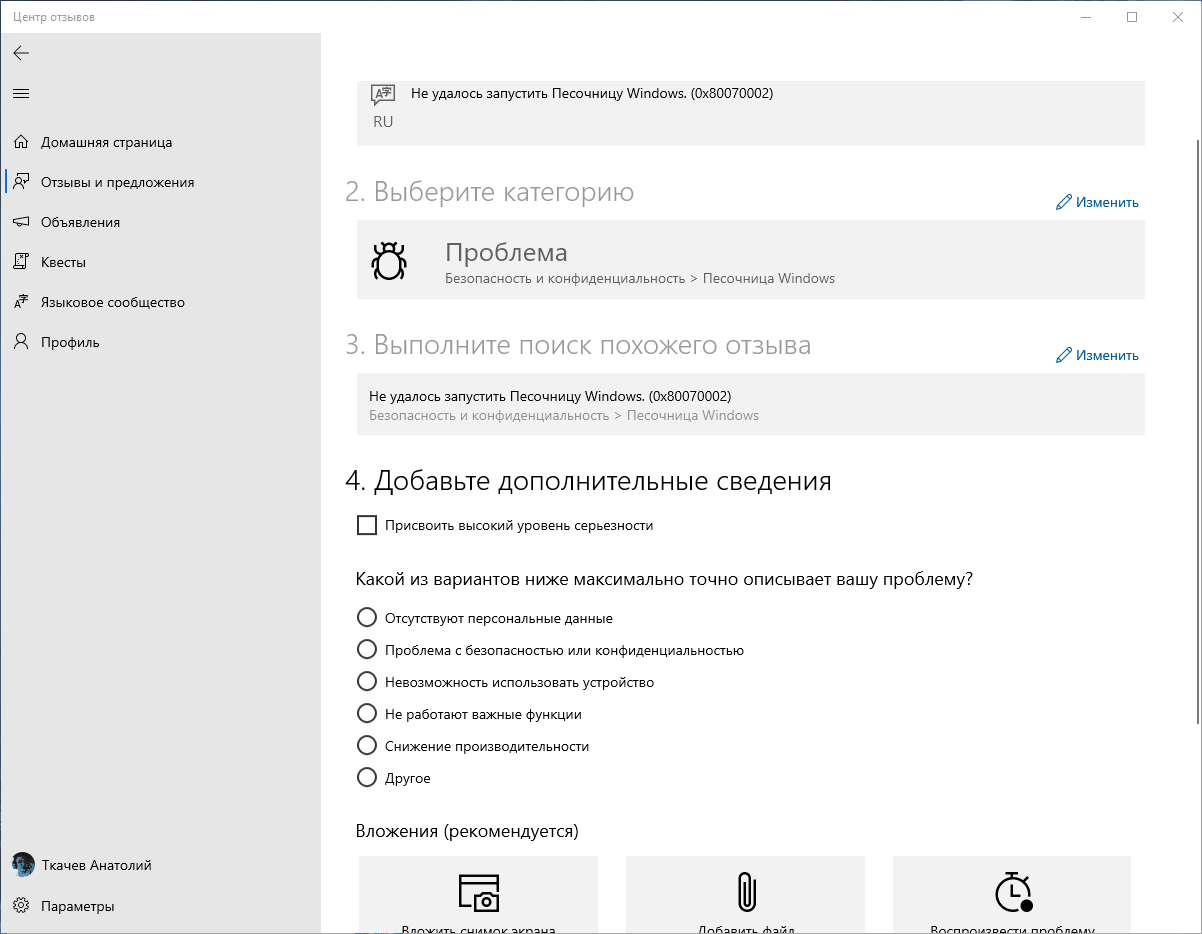Click the feedback title text with 0x80070002
The image size is (1202, 934).
pyautogui.click(x=592, y=93)
